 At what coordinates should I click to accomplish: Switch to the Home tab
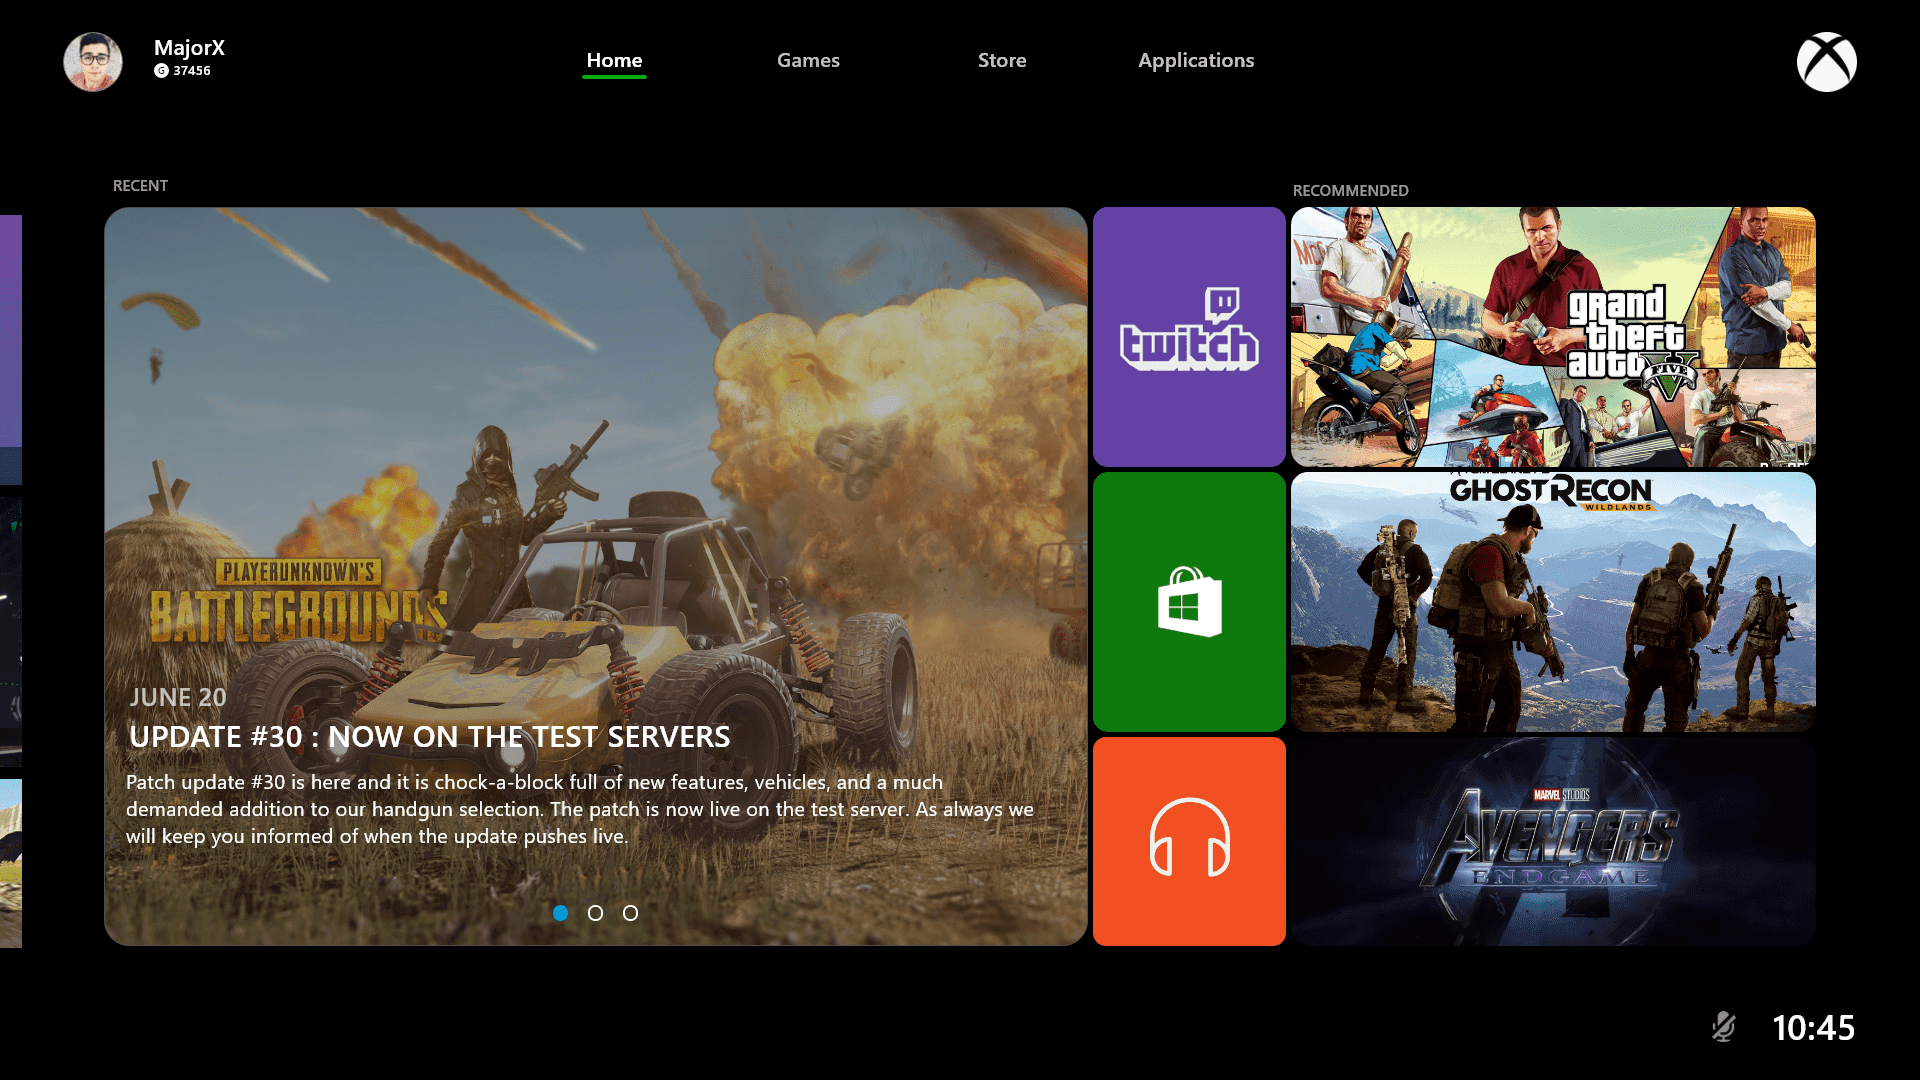(614, 60)
